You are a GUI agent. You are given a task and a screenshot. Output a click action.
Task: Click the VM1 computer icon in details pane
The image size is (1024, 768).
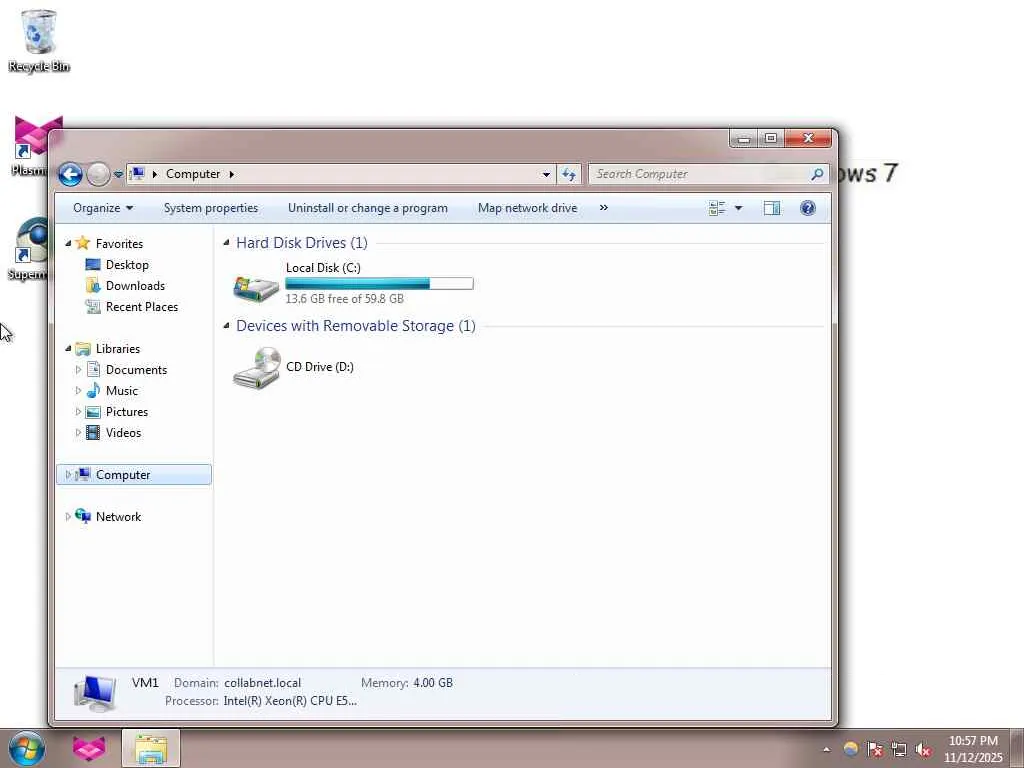click(95, 694)
